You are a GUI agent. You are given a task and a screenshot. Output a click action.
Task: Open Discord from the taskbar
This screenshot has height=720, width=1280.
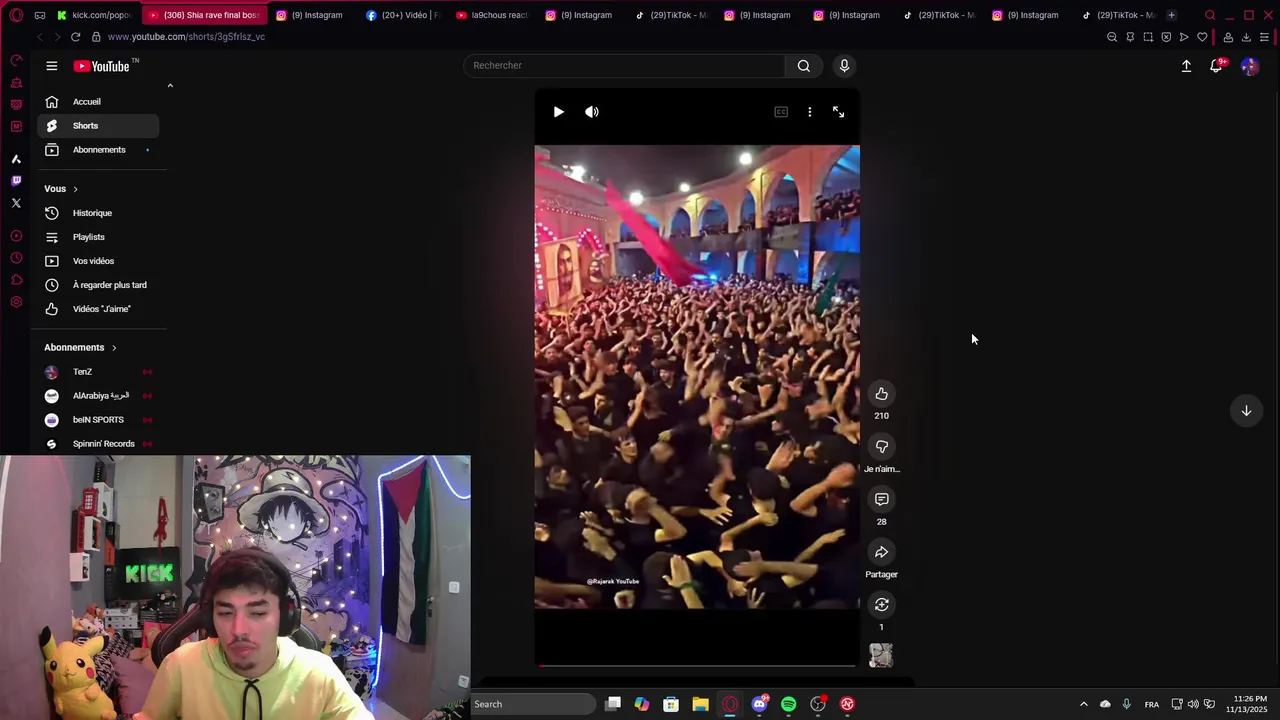[x=759, y=704]
